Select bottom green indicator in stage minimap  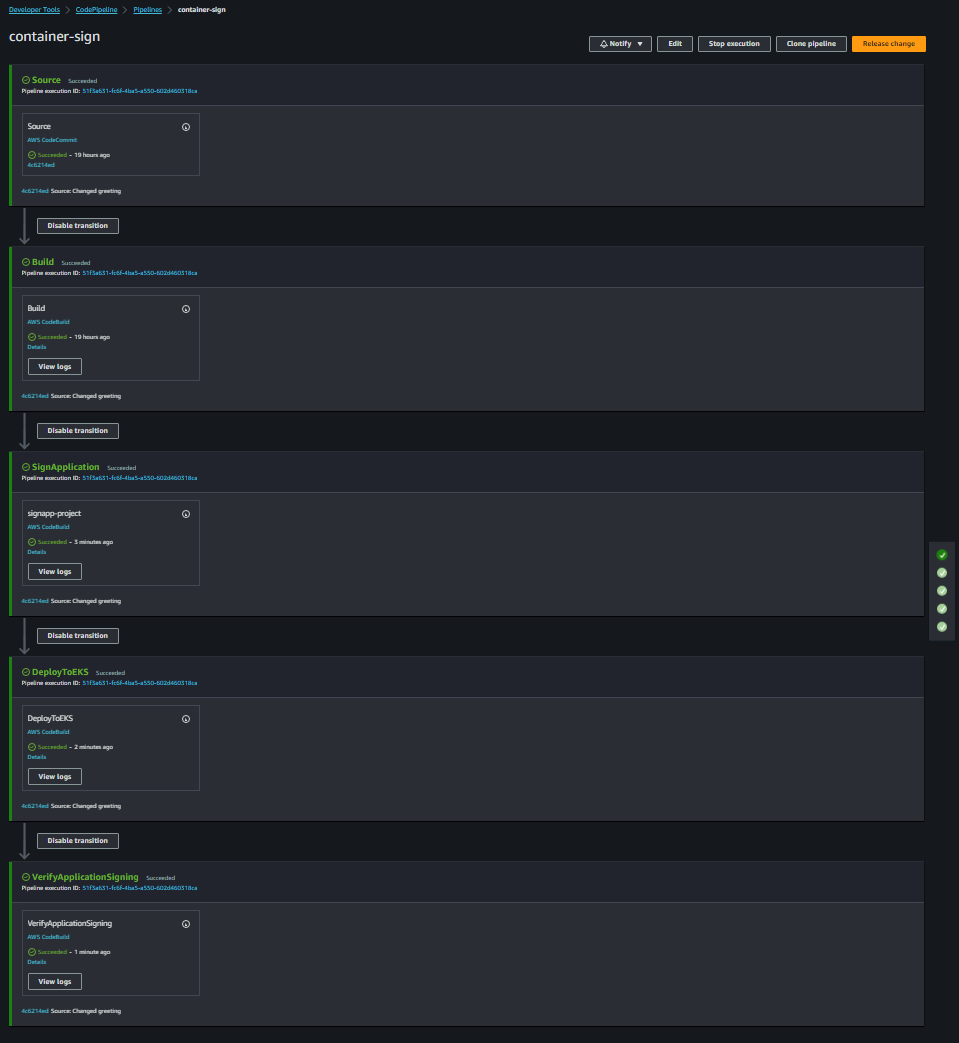(x=940, y=627)
